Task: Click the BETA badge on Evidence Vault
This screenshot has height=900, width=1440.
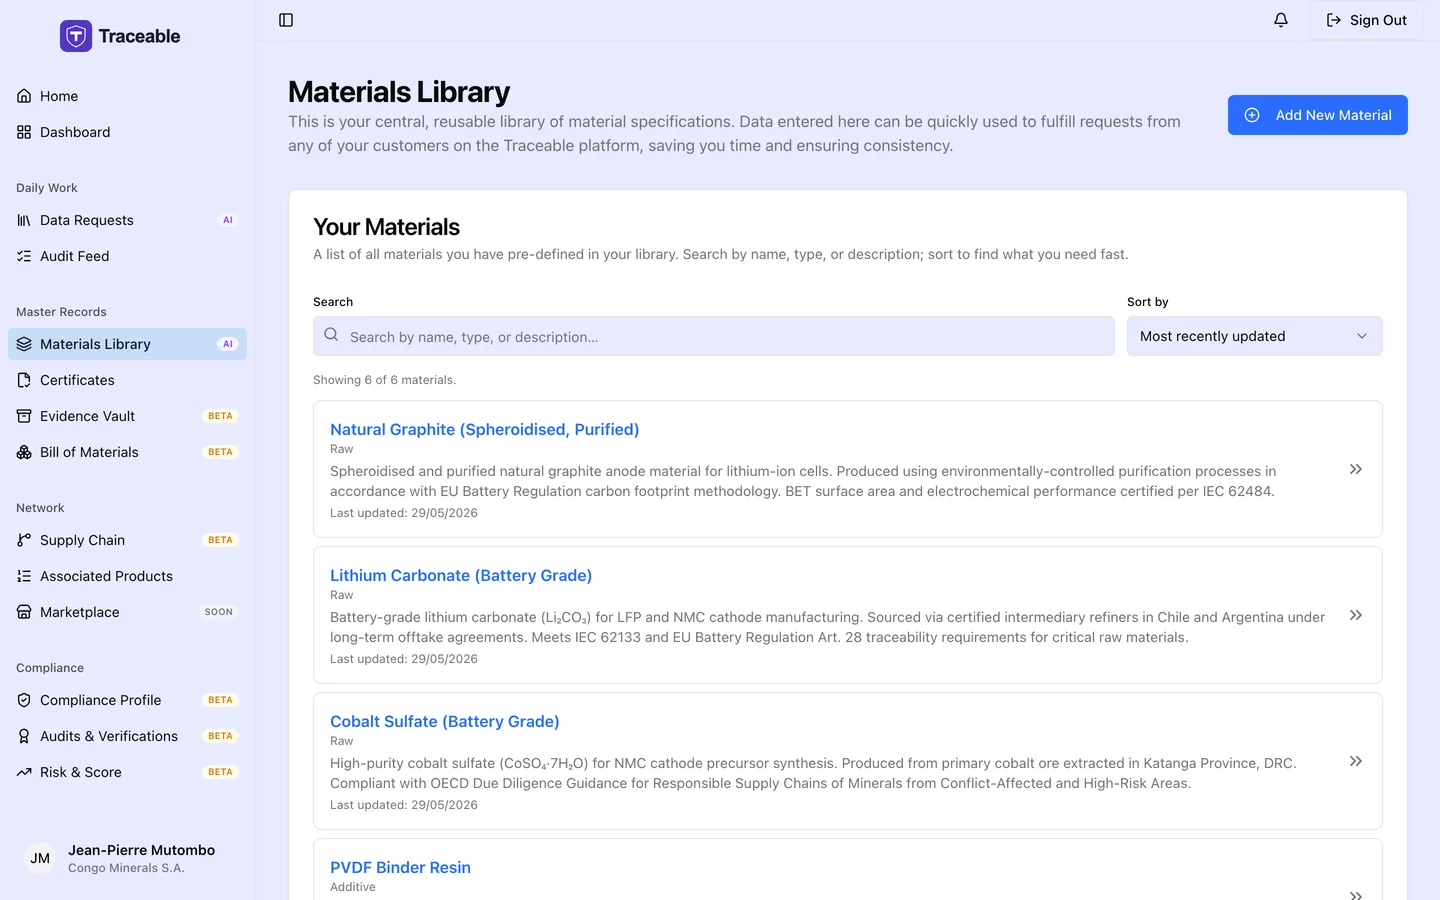Action: (x=220, y=416)
